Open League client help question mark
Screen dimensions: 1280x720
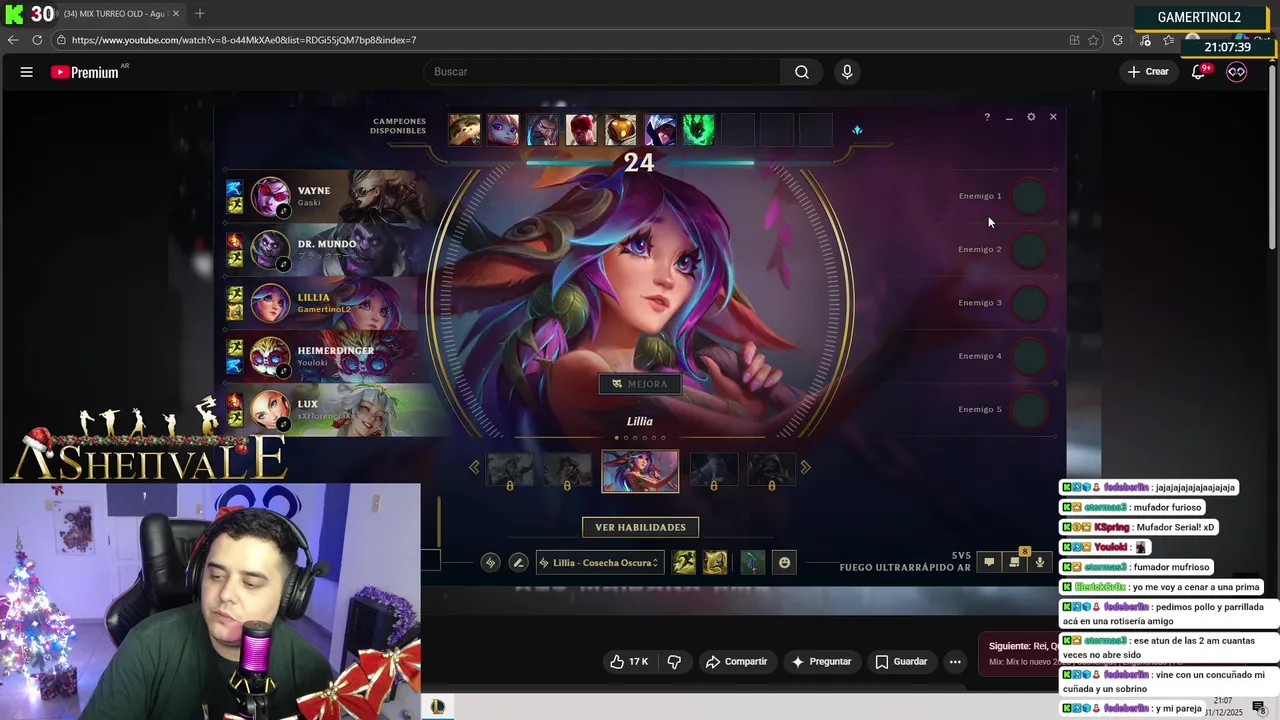click(987, 117)
